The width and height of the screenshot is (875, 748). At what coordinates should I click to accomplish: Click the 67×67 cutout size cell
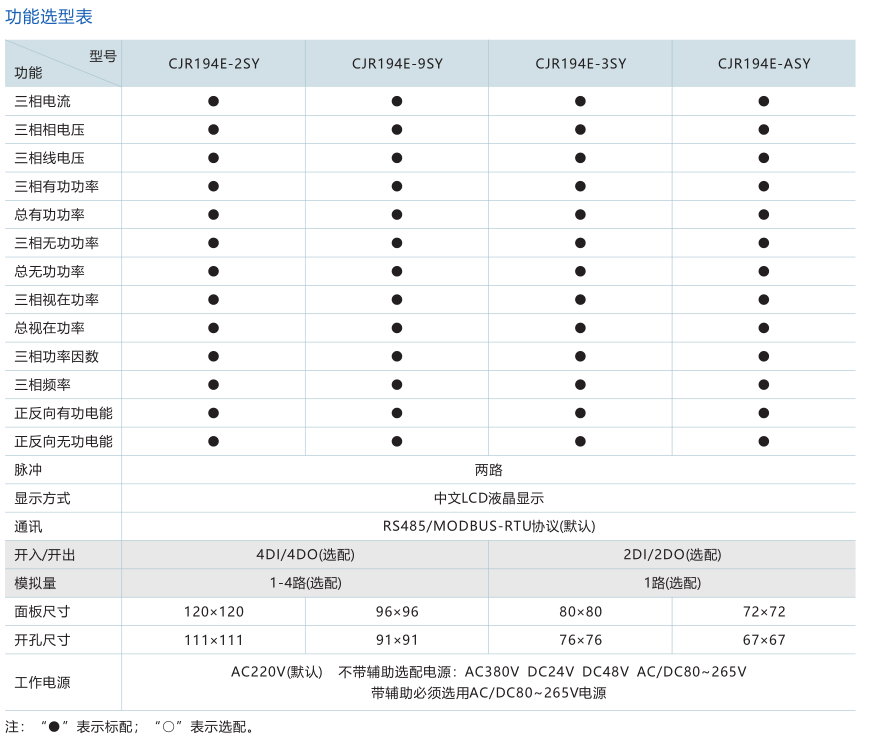click(764, 640)
